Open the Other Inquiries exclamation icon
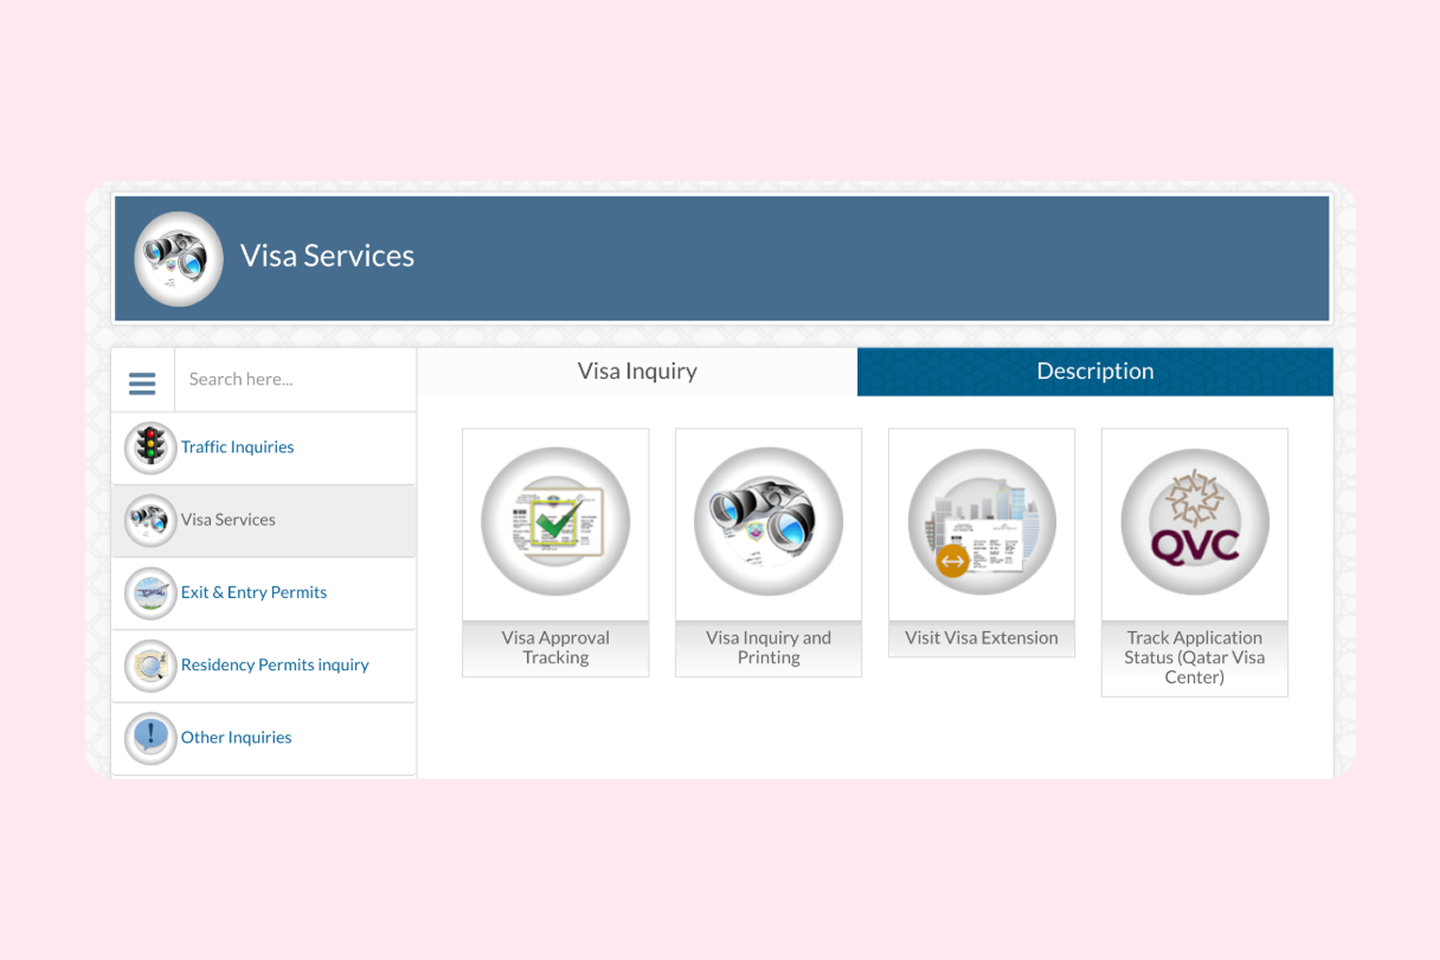 point(151,738)
